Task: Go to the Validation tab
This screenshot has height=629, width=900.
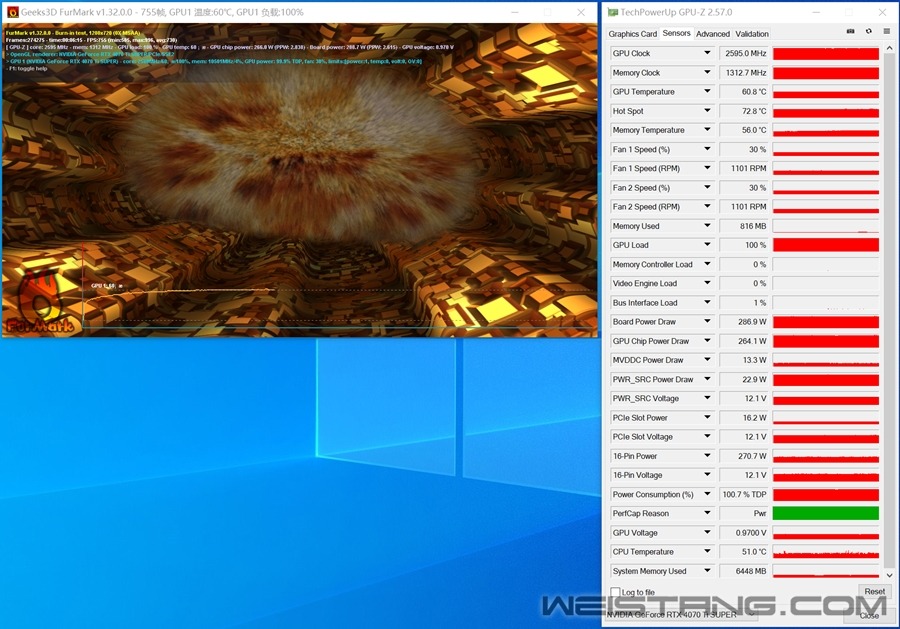Action: click(752, 34)
